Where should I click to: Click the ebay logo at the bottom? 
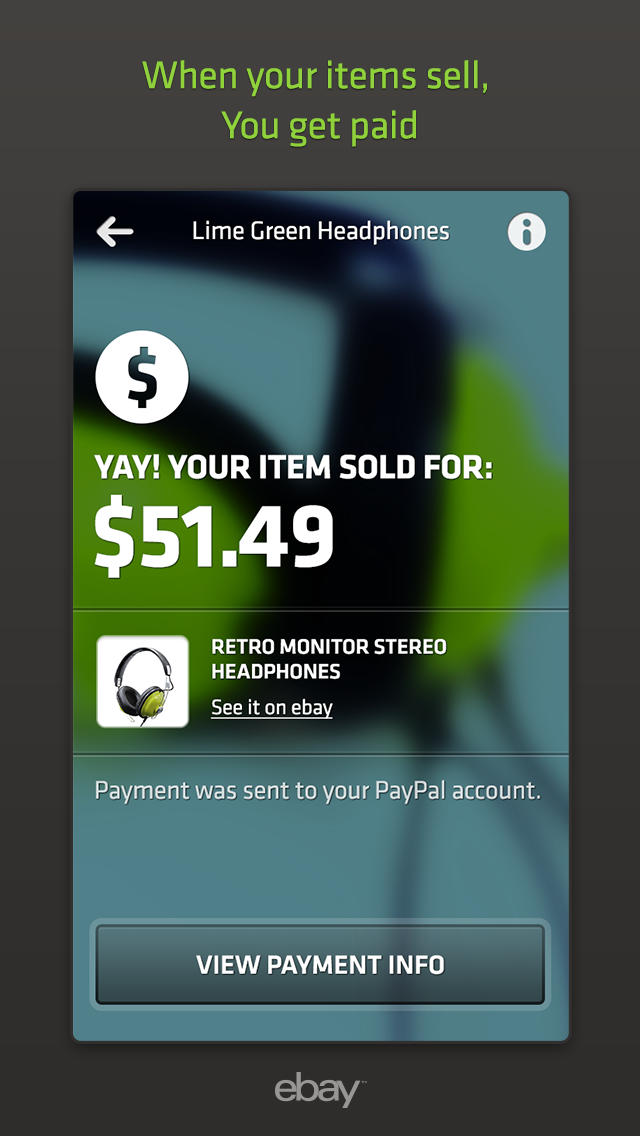317,1090
